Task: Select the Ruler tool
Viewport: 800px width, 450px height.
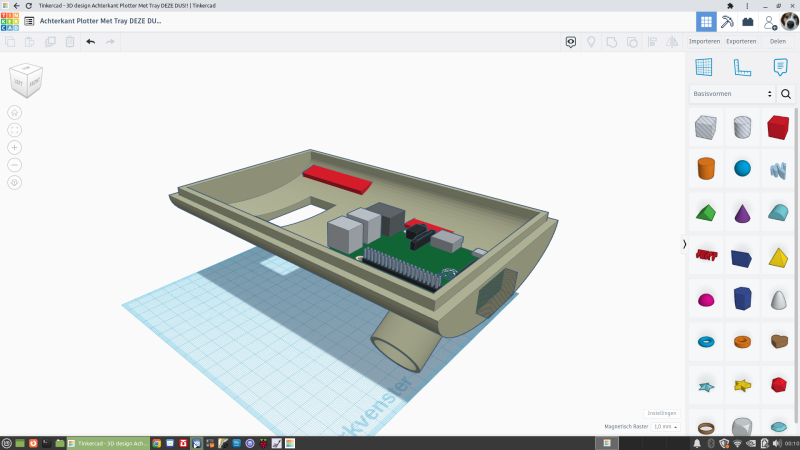Action: point(742,67)
